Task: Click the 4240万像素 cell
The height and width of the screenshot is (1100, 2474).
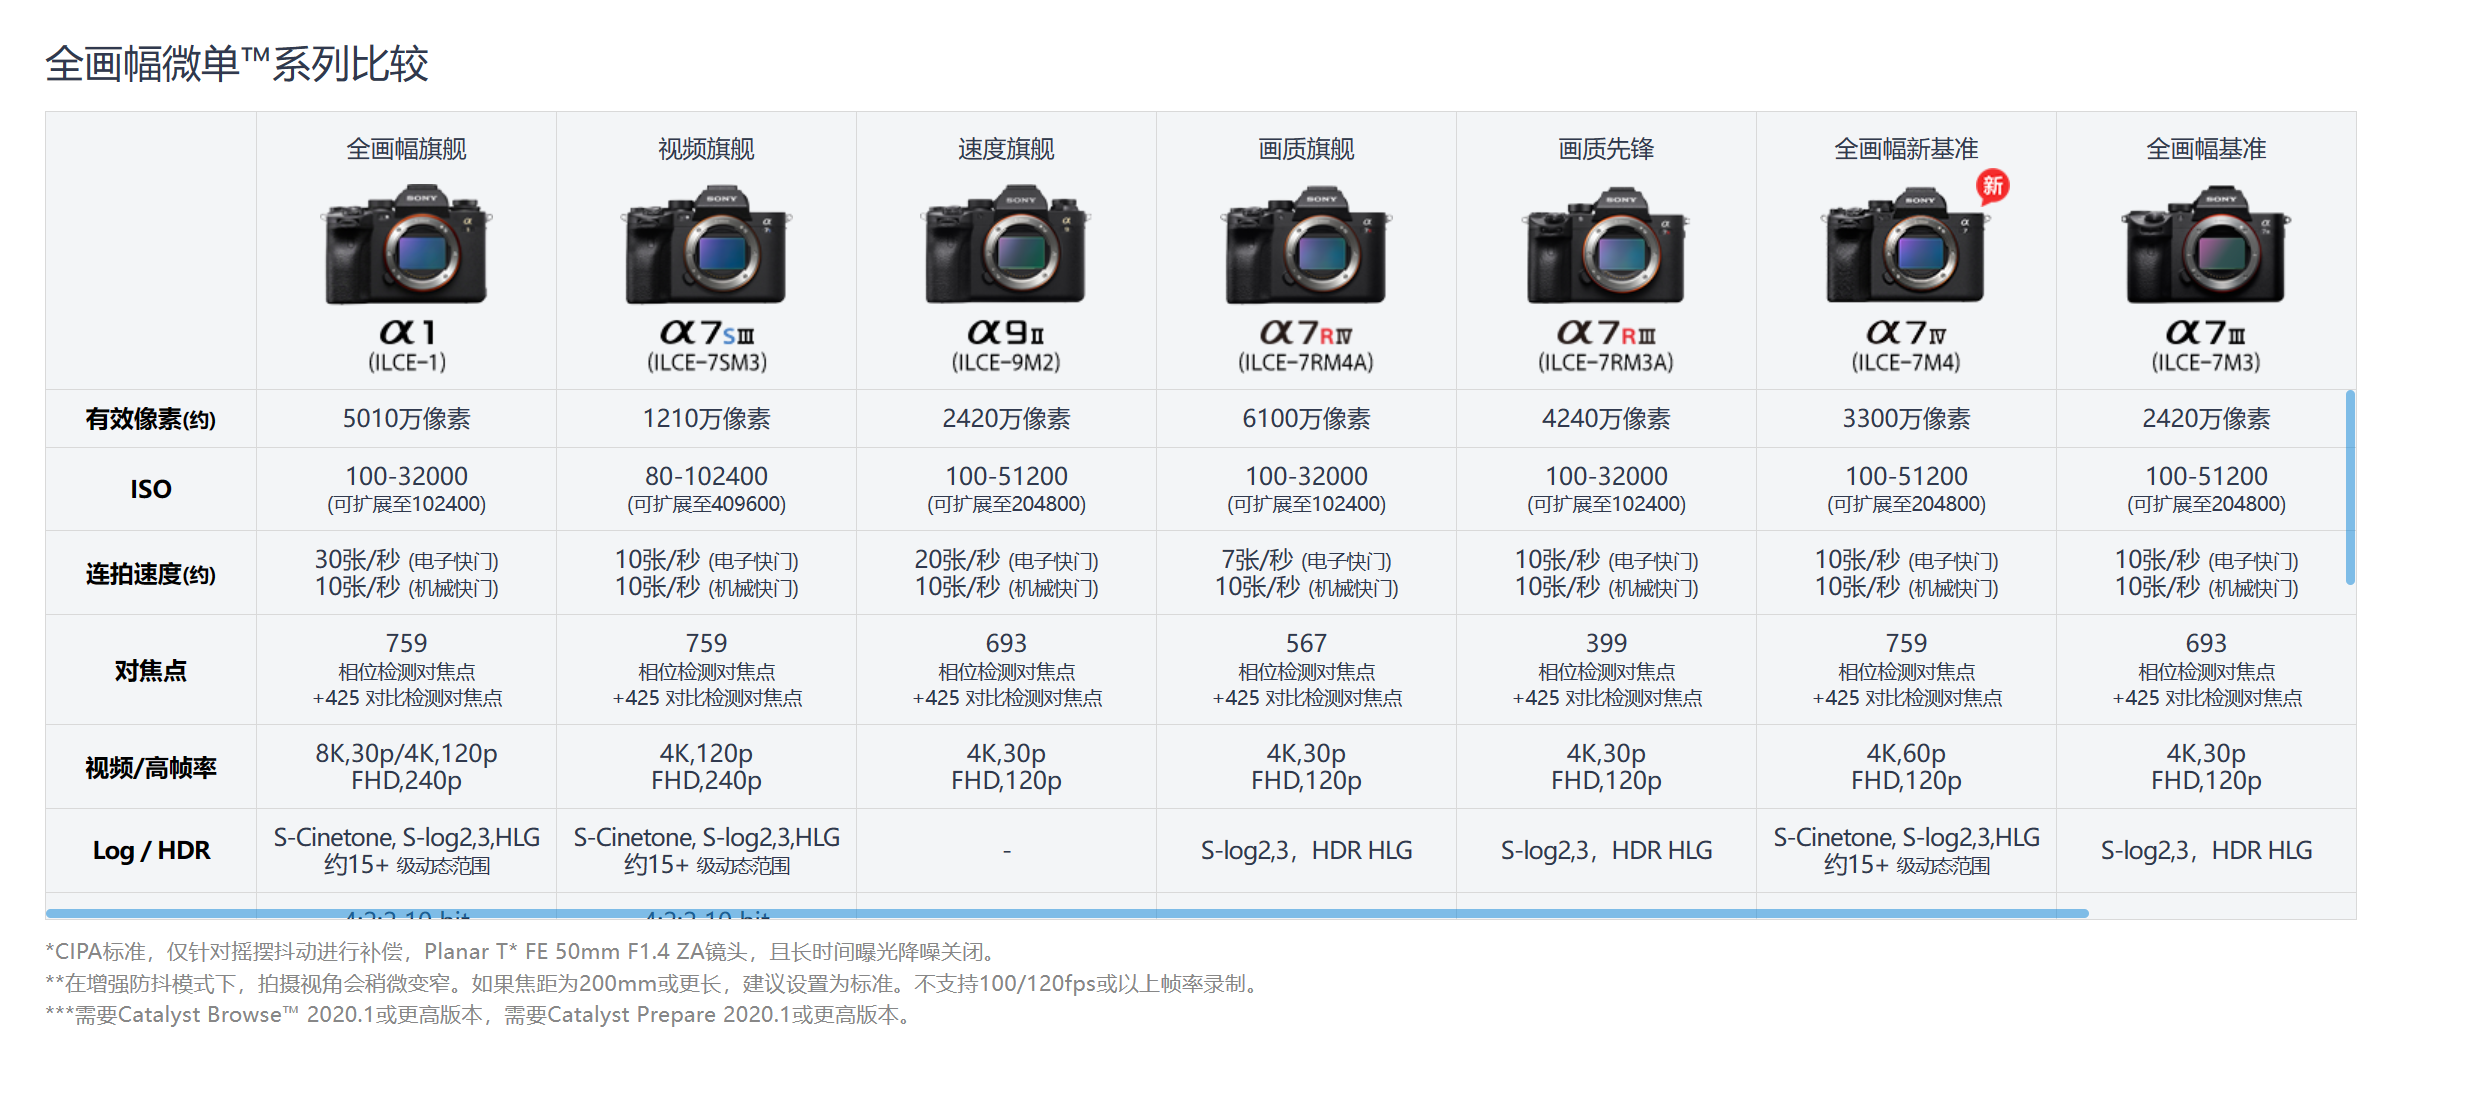Action: pos(1606,419)
